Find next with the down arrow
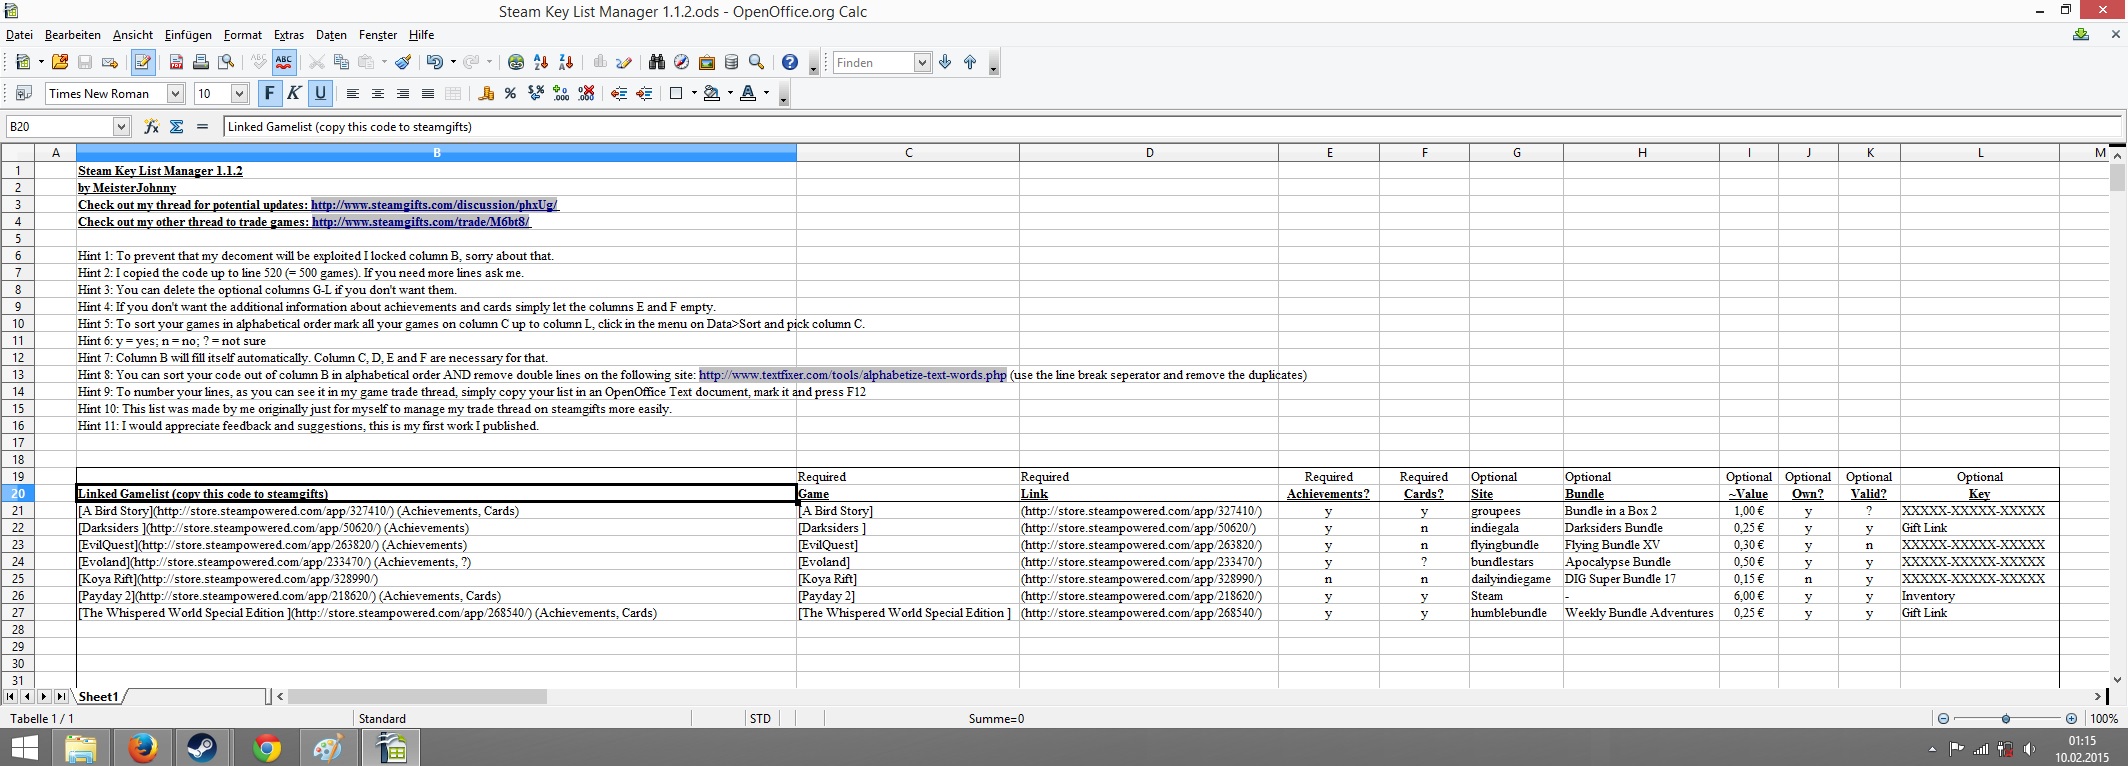Screen dimensions: 2128x766 [945, 62]
